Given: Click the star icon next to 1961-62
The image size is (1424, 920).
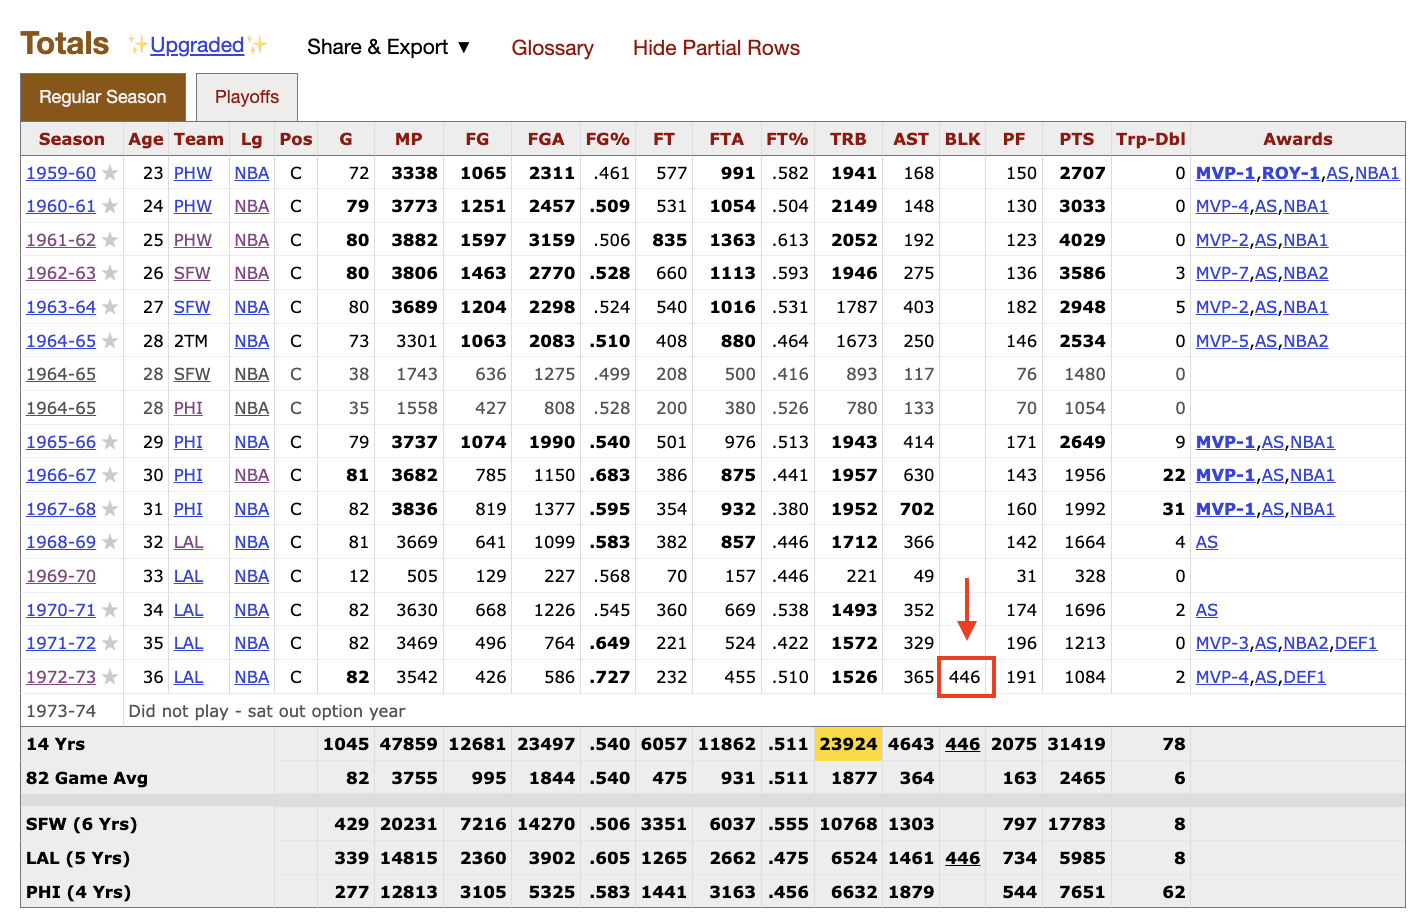Looking at the screenshot, I should click(110, 240).
